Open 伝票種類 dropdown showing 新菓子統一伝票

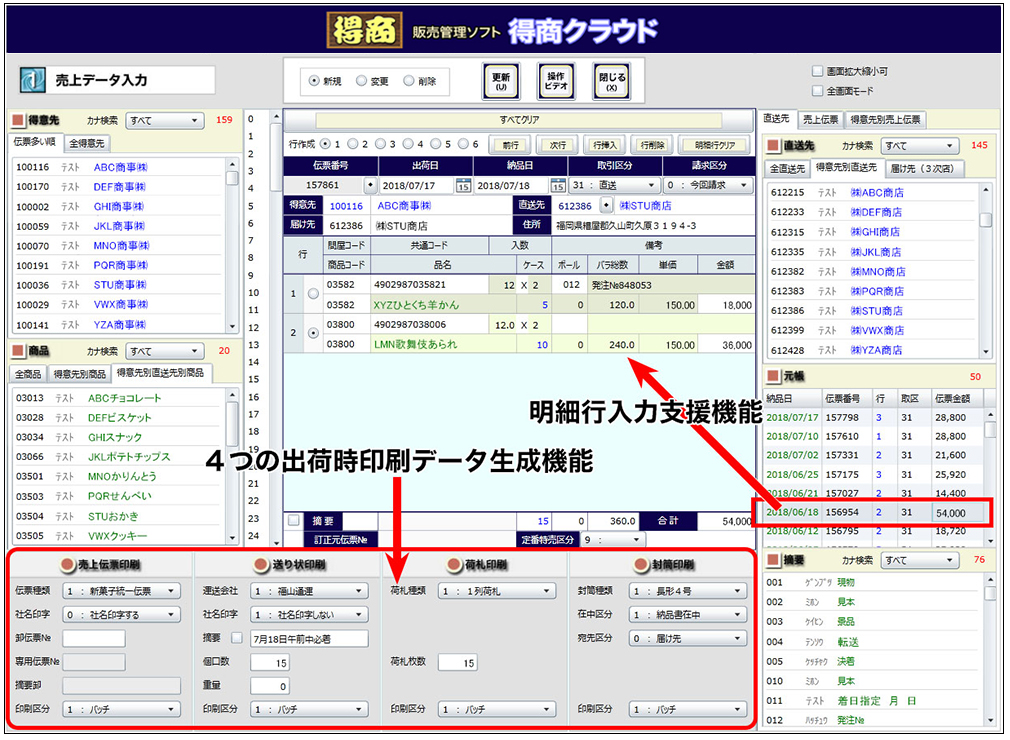(x=120, y=591)
